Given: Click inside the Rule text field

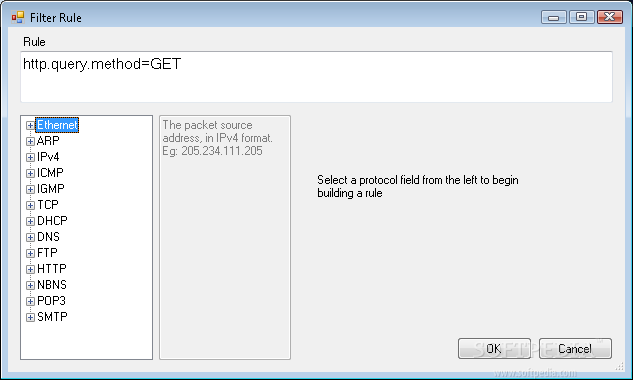Looking at the screenshot, I should (x=316, y=77).
